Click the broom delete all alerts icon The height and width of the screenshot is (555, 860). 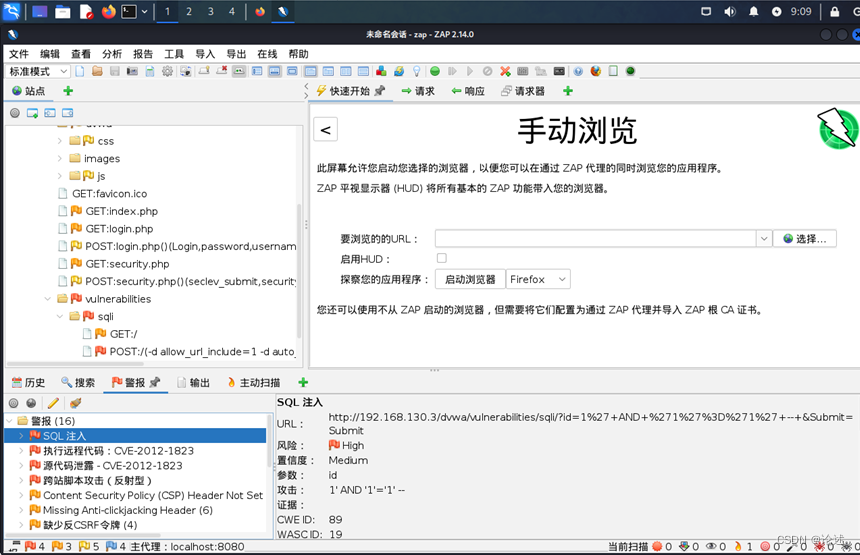75,403
